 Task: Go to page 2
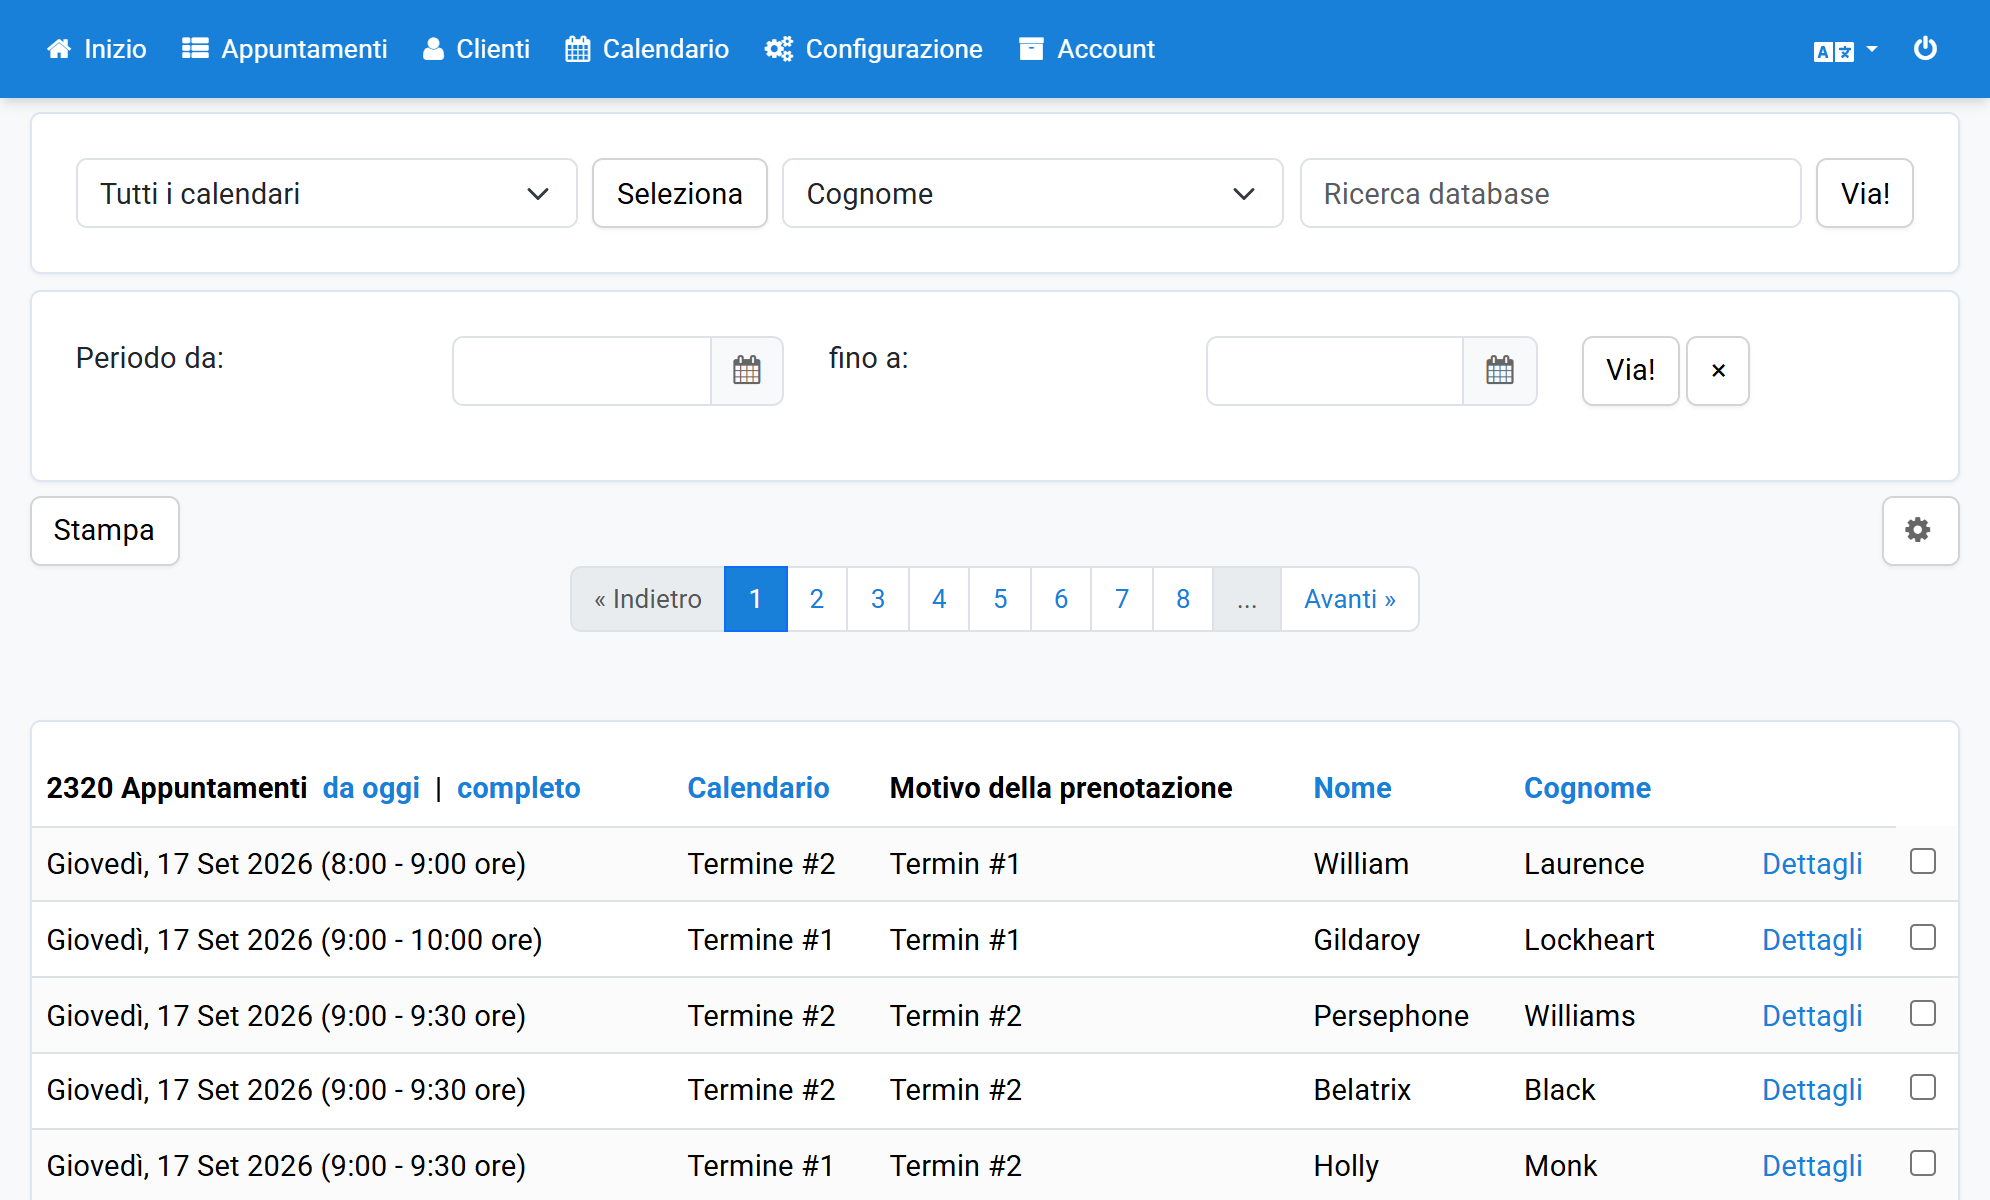pos(817,599)
